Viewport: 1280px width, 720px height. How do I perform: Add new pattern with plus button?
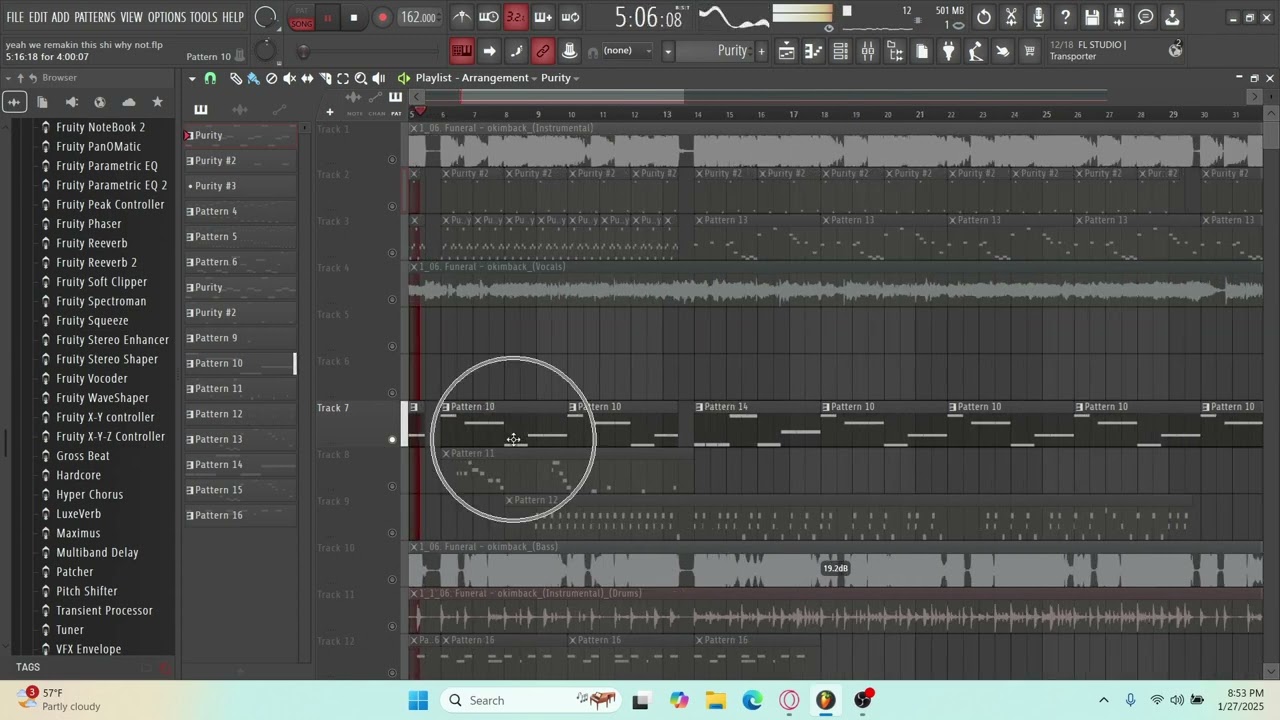tap(761, 51)
